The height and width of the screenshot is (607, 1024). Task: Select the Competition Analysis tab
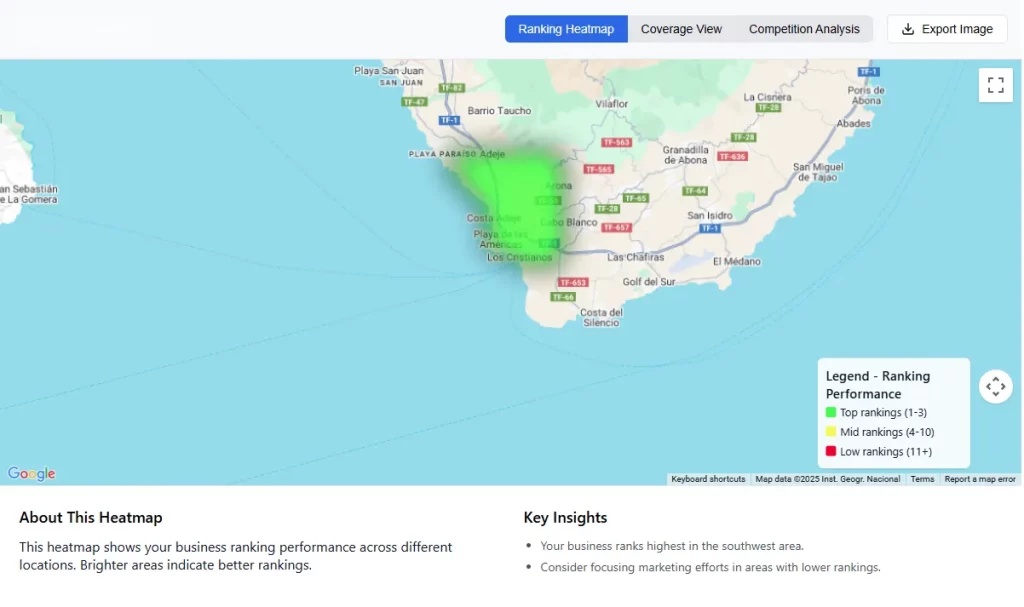[x=804, y=29]
